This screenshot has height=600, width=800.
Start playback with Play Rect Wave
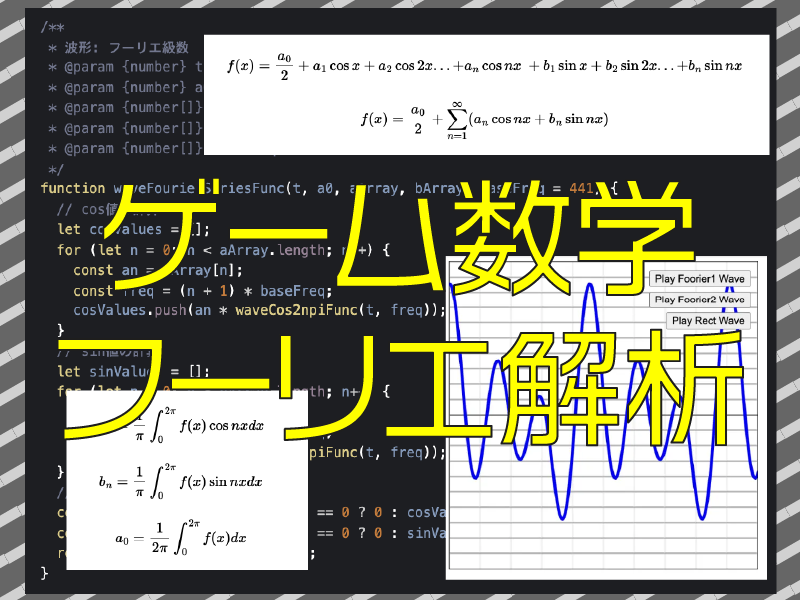(707, 321)
